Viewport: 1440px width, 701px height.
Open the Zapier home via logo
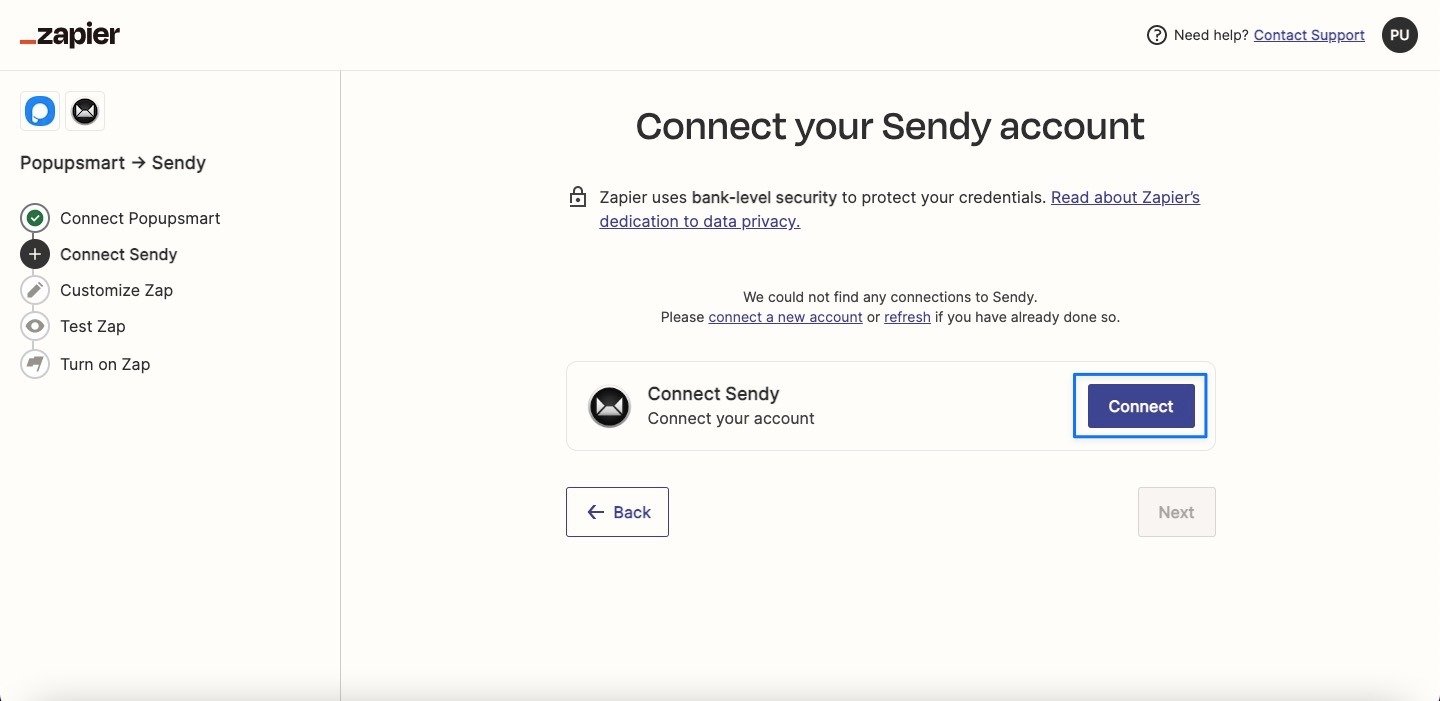coord(69,34)
